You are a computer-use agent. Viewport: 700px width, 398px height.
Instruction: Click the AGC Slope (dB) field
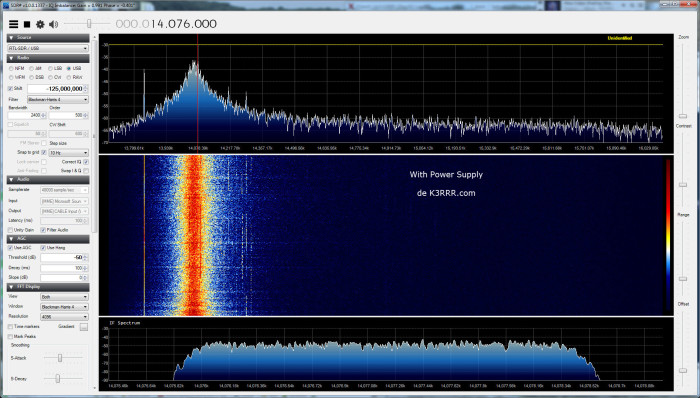(x=64, y=278)
